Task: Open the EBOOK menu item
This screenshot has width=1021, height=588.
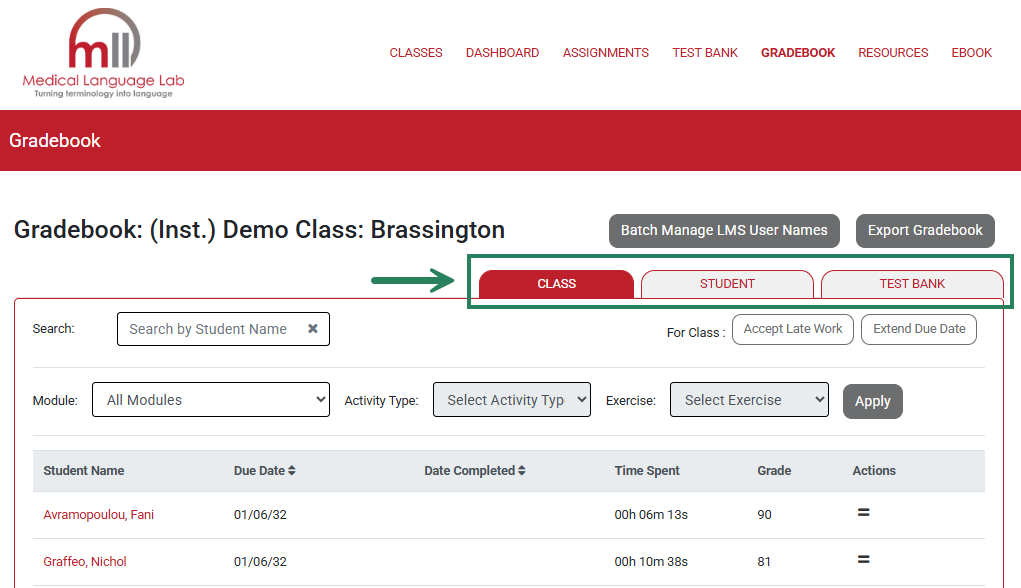Action: tap(971, 52)
